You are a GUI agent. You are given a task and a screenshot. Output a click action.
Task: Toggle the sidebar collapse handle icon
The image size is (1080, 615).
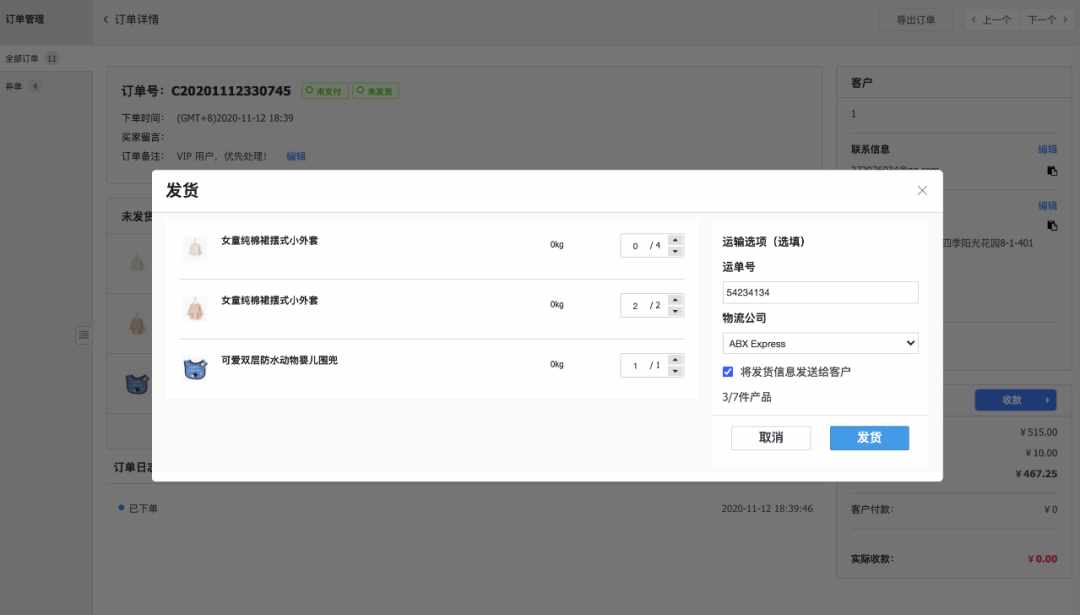point(83,335)
